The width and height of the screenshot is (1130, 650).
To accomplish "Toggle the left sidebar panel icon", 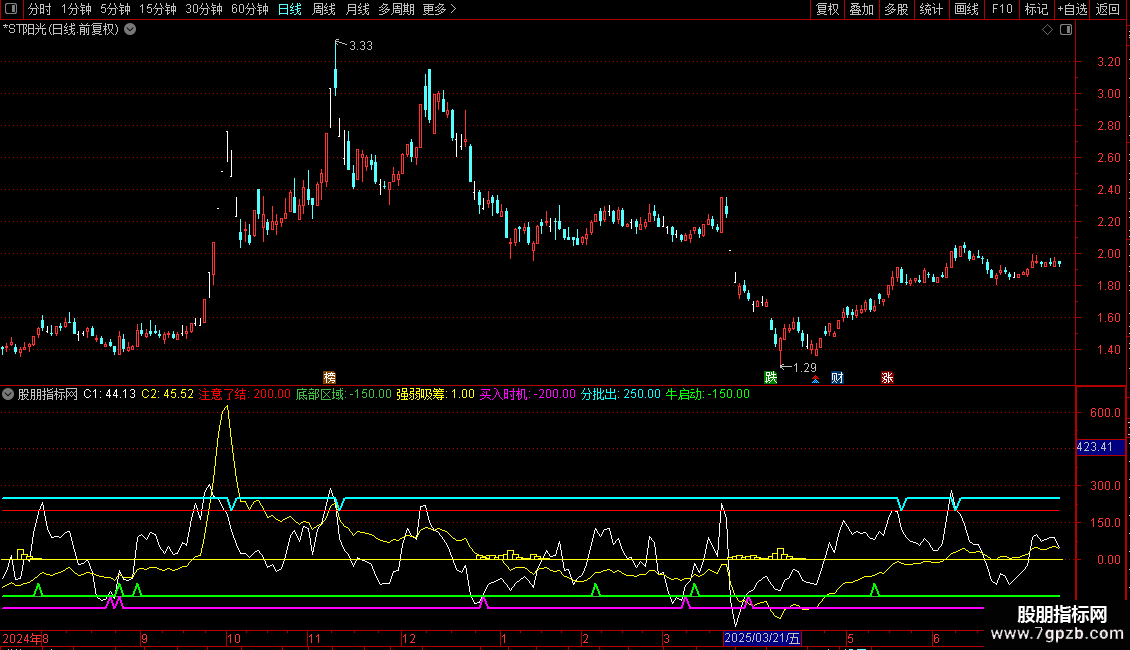I will [11, 9].
